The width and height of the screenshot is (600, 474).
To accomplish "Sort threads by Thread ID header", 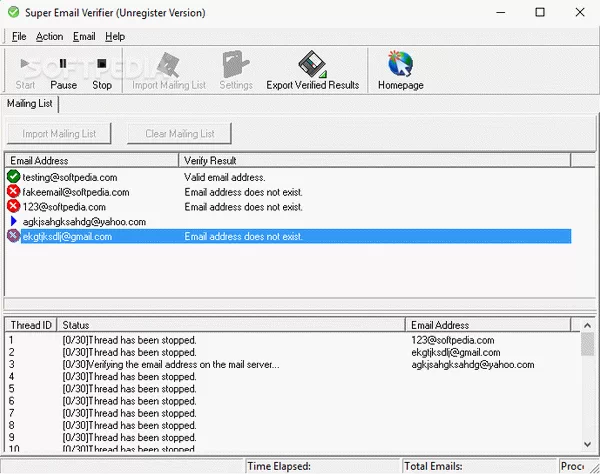I will coord(30,325).
